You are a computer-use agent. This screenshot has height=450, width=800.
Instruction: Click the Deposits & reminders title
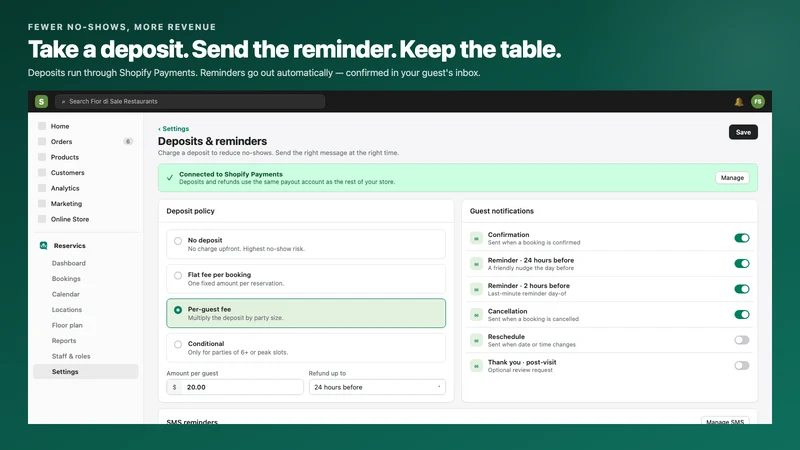coord(212,141)
